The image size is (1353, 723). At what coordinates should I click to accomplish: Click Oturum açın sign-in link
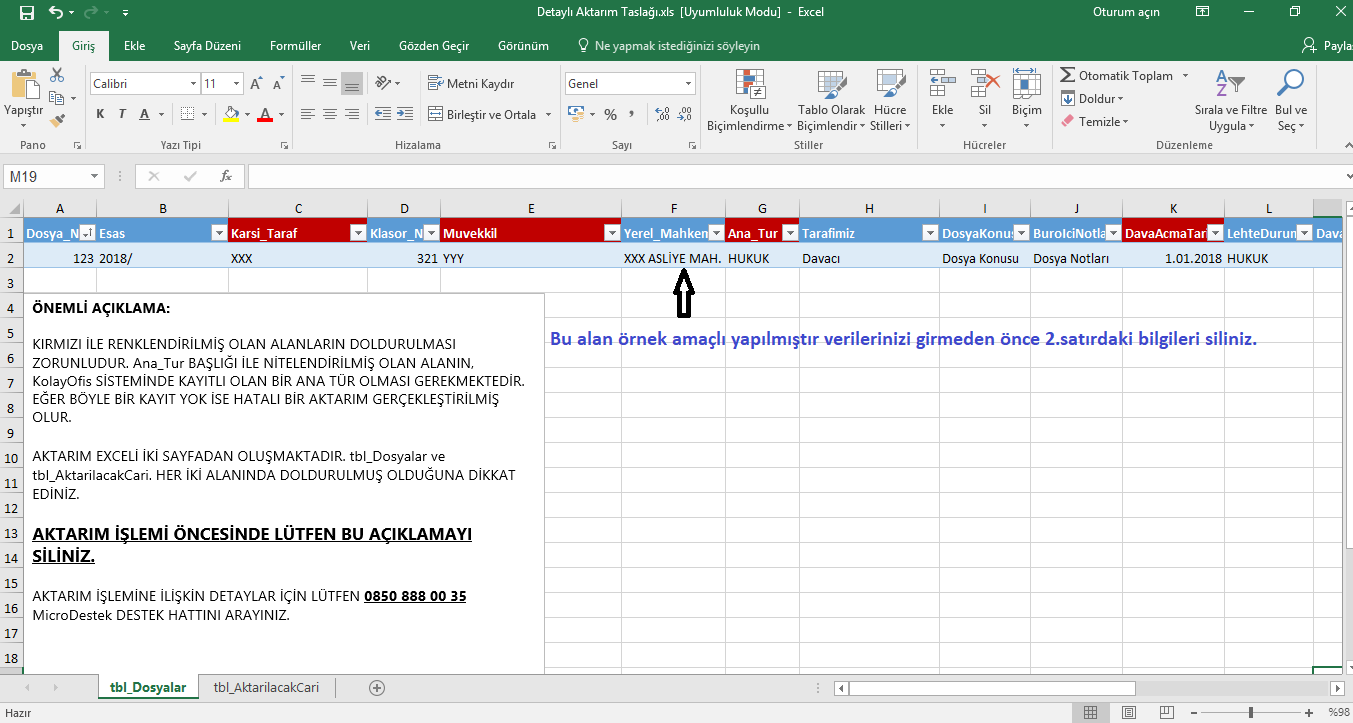(1126, 12)
